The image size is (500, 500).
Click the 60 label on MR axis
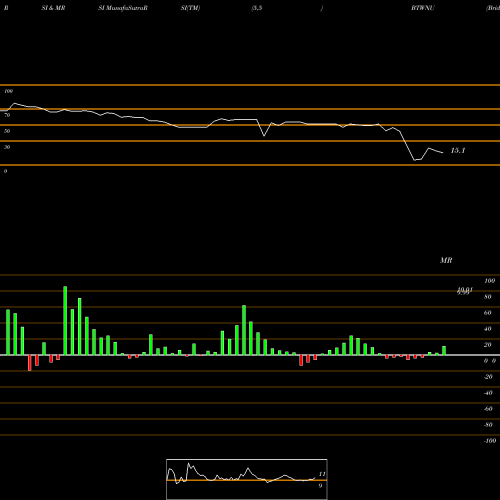pyautogui.click(x=488, y=313)
